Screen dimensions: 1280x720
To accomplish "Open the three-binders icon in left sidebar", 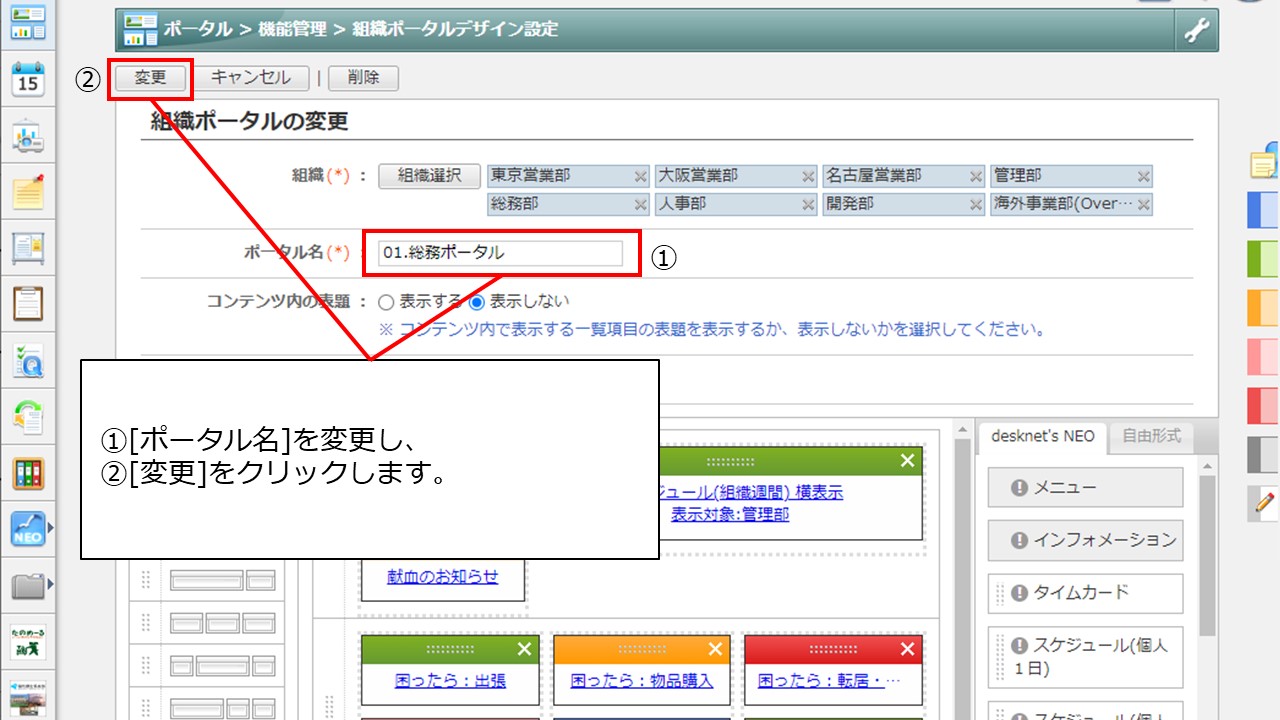I will tap(28, 473).
